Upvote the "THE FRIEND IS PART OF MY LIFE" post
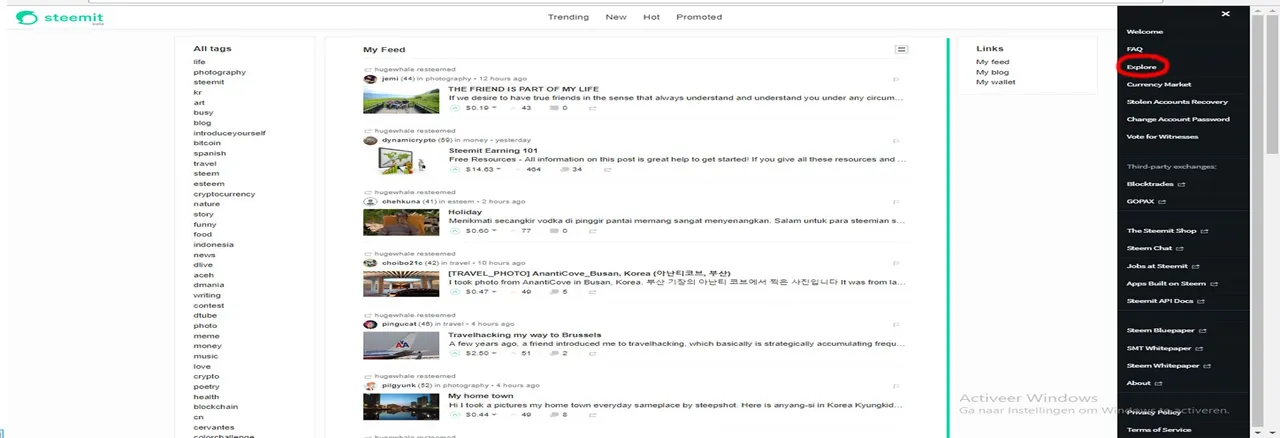 [455, 108]
